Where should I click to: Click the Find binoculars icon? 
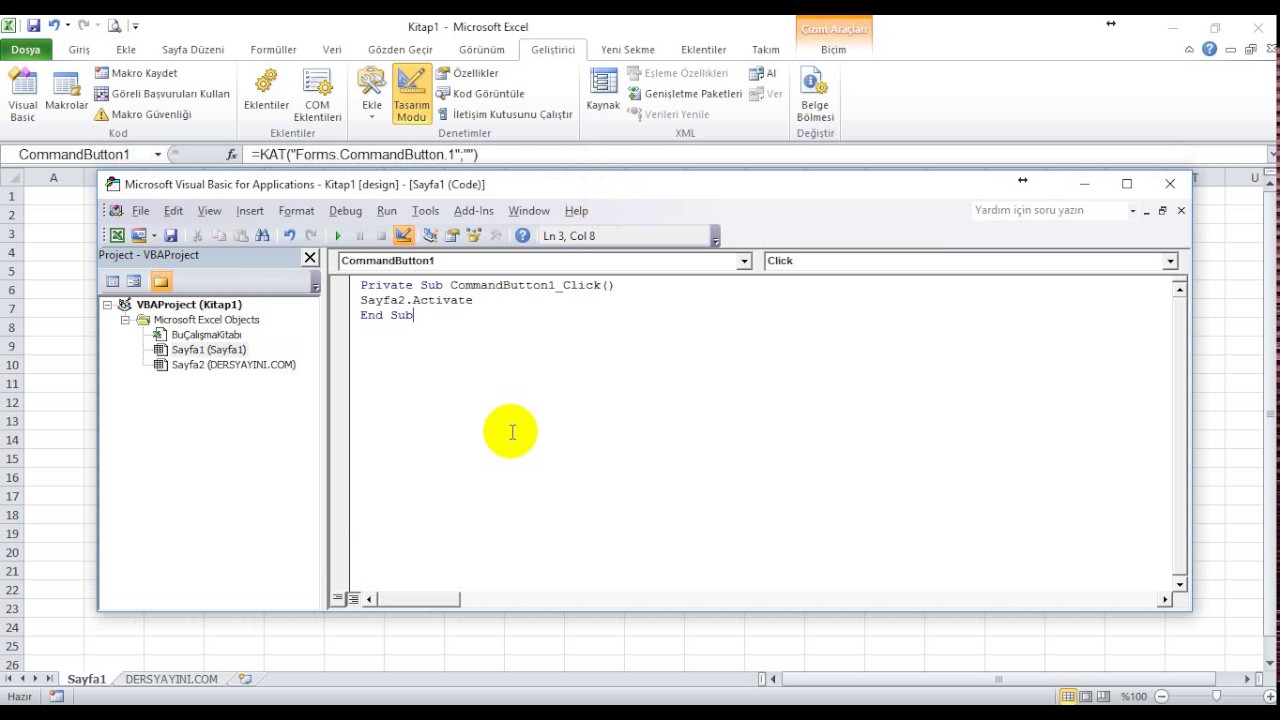(x=262, y=236)
